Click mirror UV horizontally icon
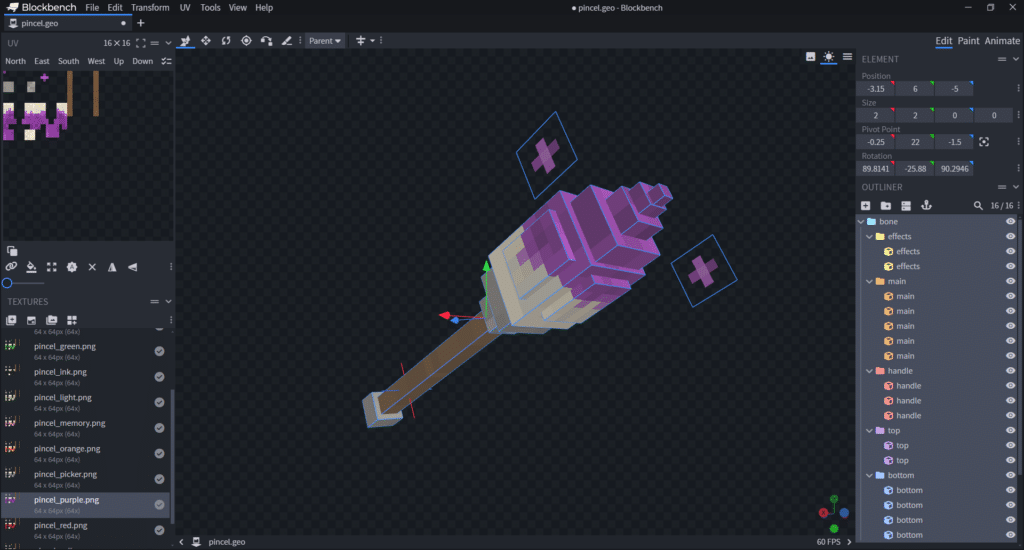This screenshot has width=1024, height=550. click(112, 267)
